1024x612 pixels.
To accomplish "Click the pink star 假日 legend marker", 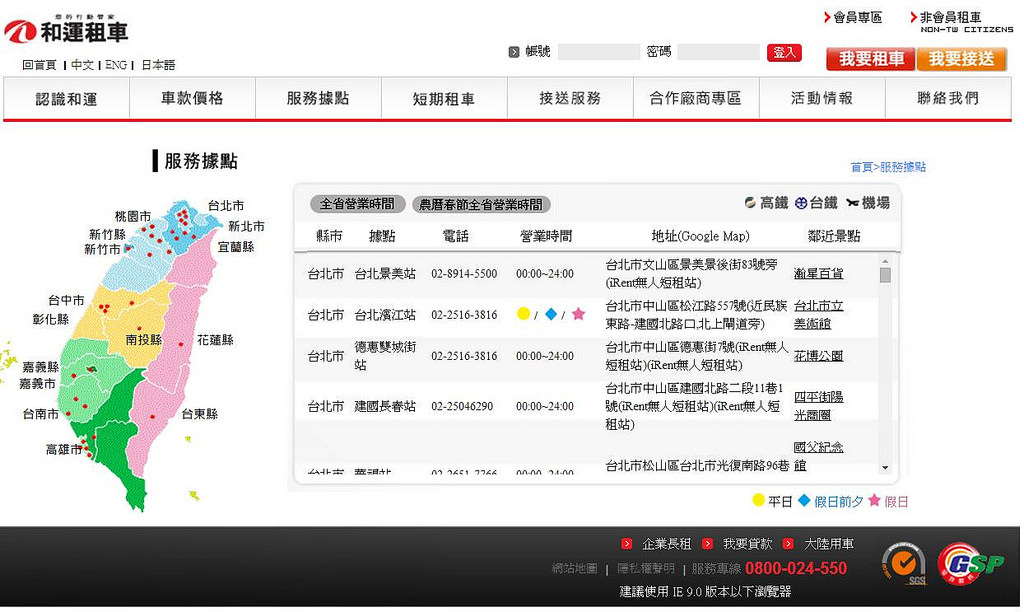I will tap(875, 501).
